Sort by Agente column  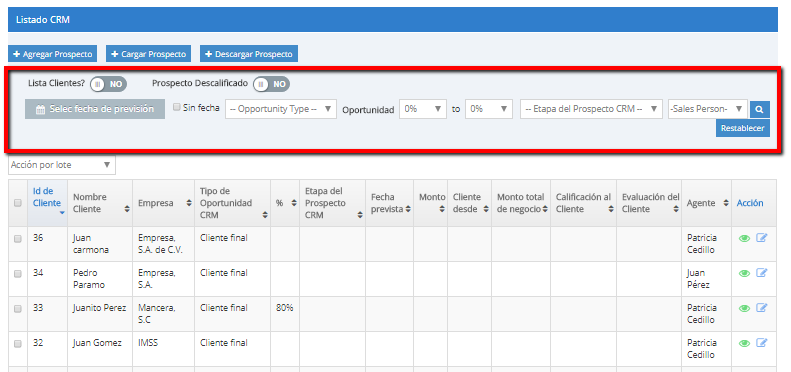[x=725, y=203]
